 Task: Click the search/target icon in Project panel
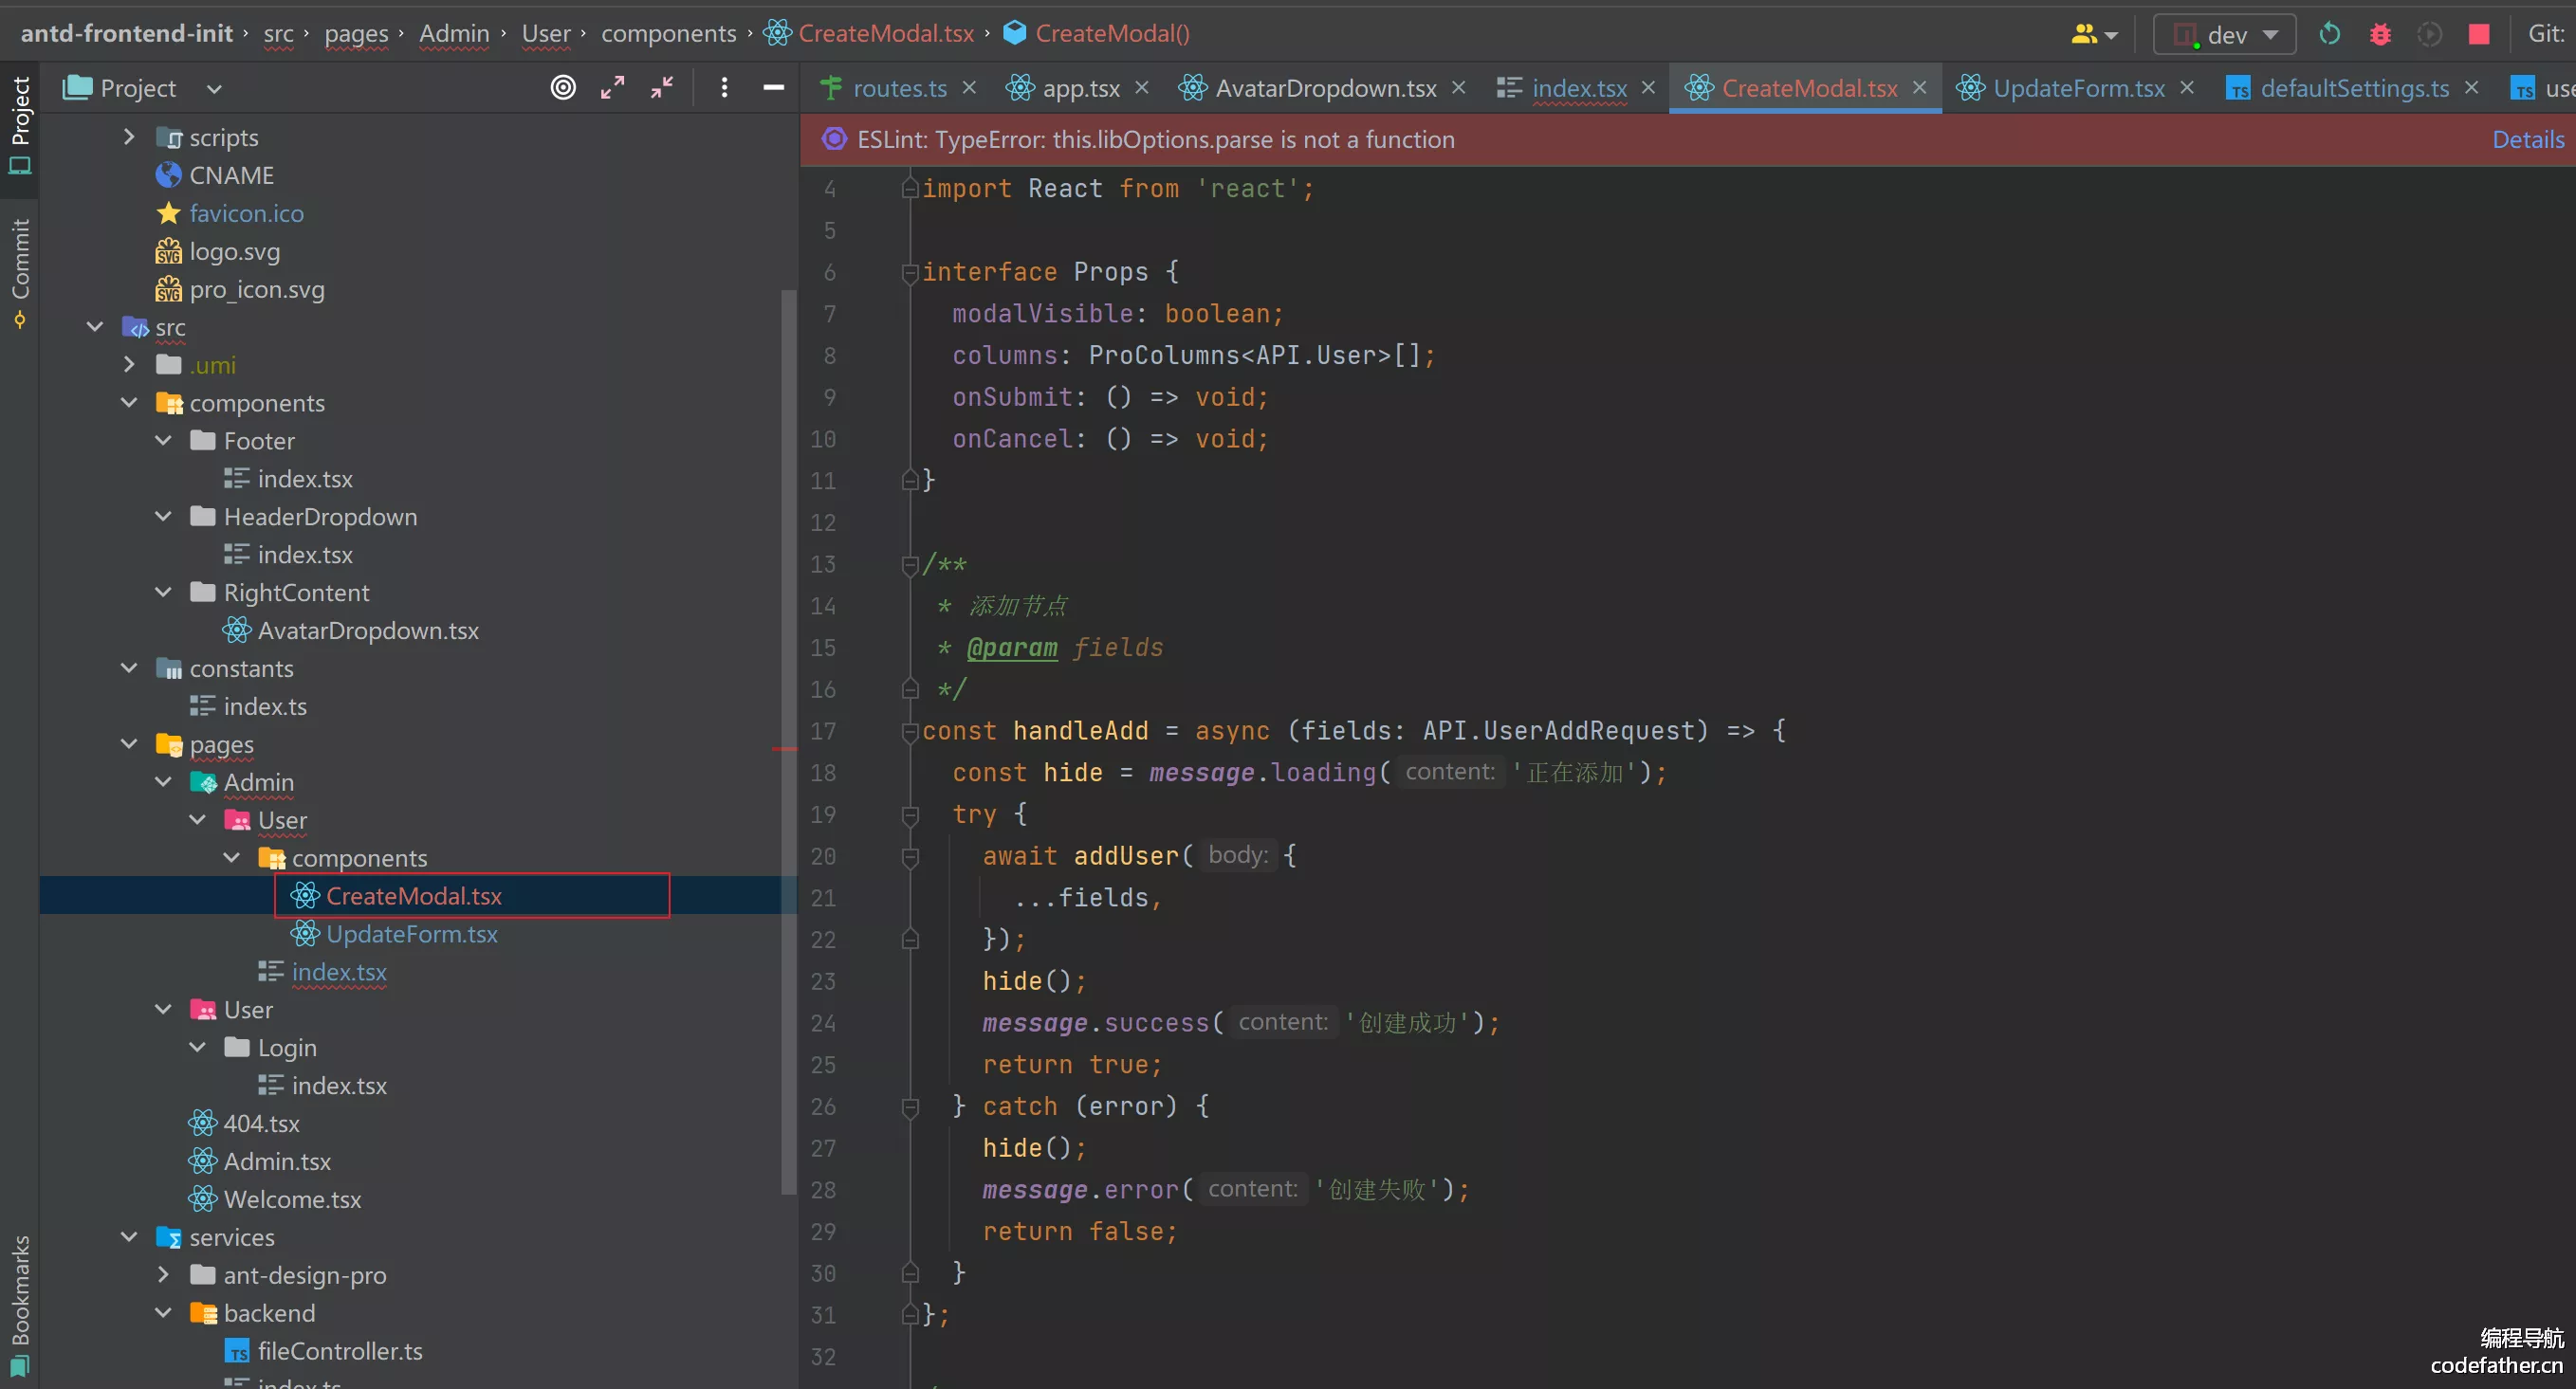click(x=562, y=87)
